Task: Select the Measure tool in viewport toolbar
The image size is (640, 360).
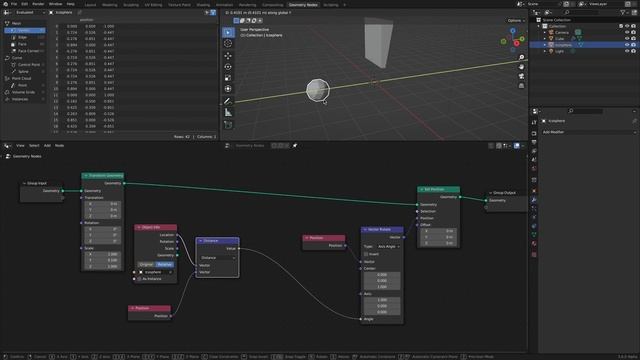Action: pos(228,113)
